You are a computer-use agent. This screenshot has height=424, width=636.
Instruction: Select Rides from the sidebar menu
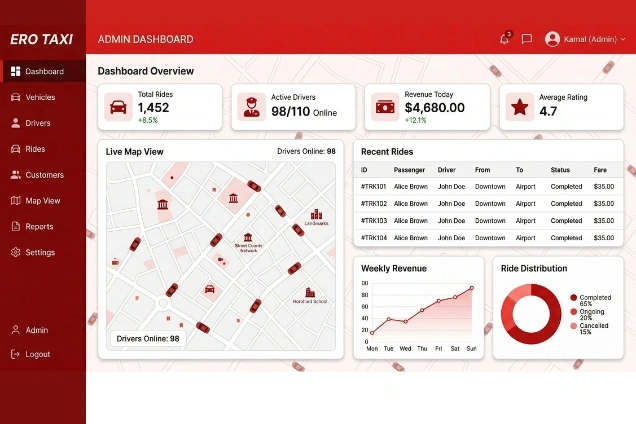pyautogui.click(x=35, y=149)
